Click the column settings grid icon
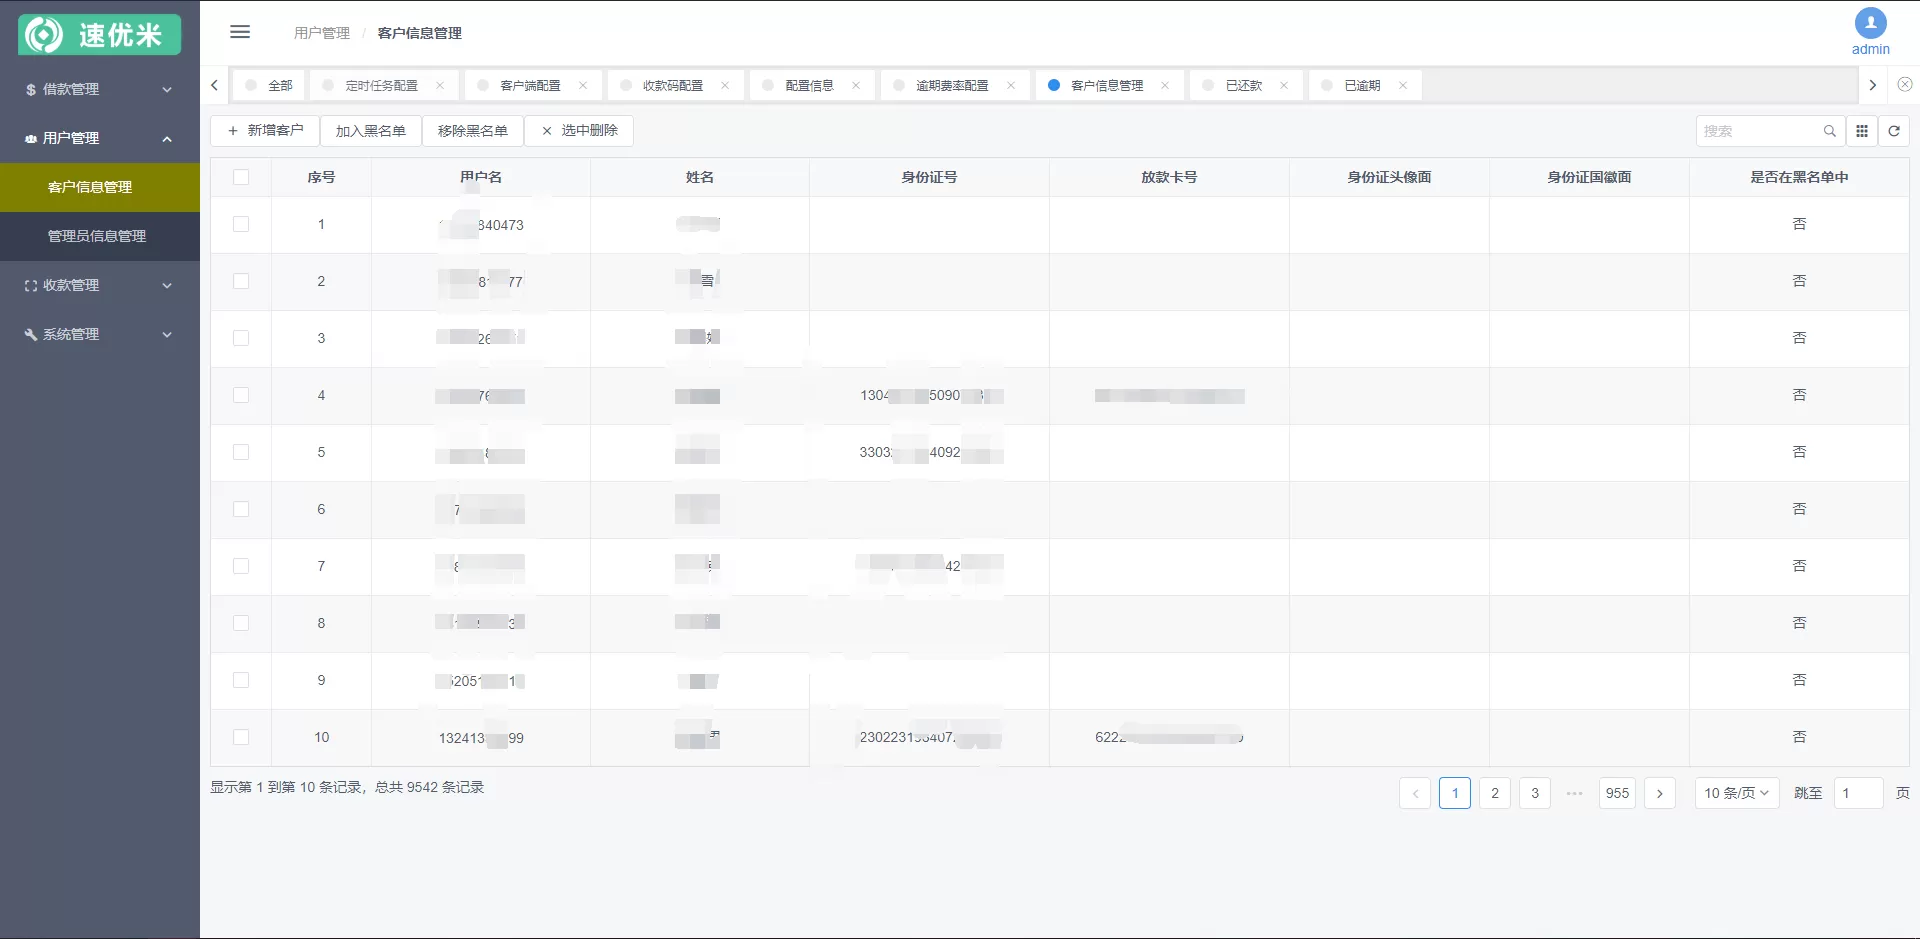 pos(1862,131)
